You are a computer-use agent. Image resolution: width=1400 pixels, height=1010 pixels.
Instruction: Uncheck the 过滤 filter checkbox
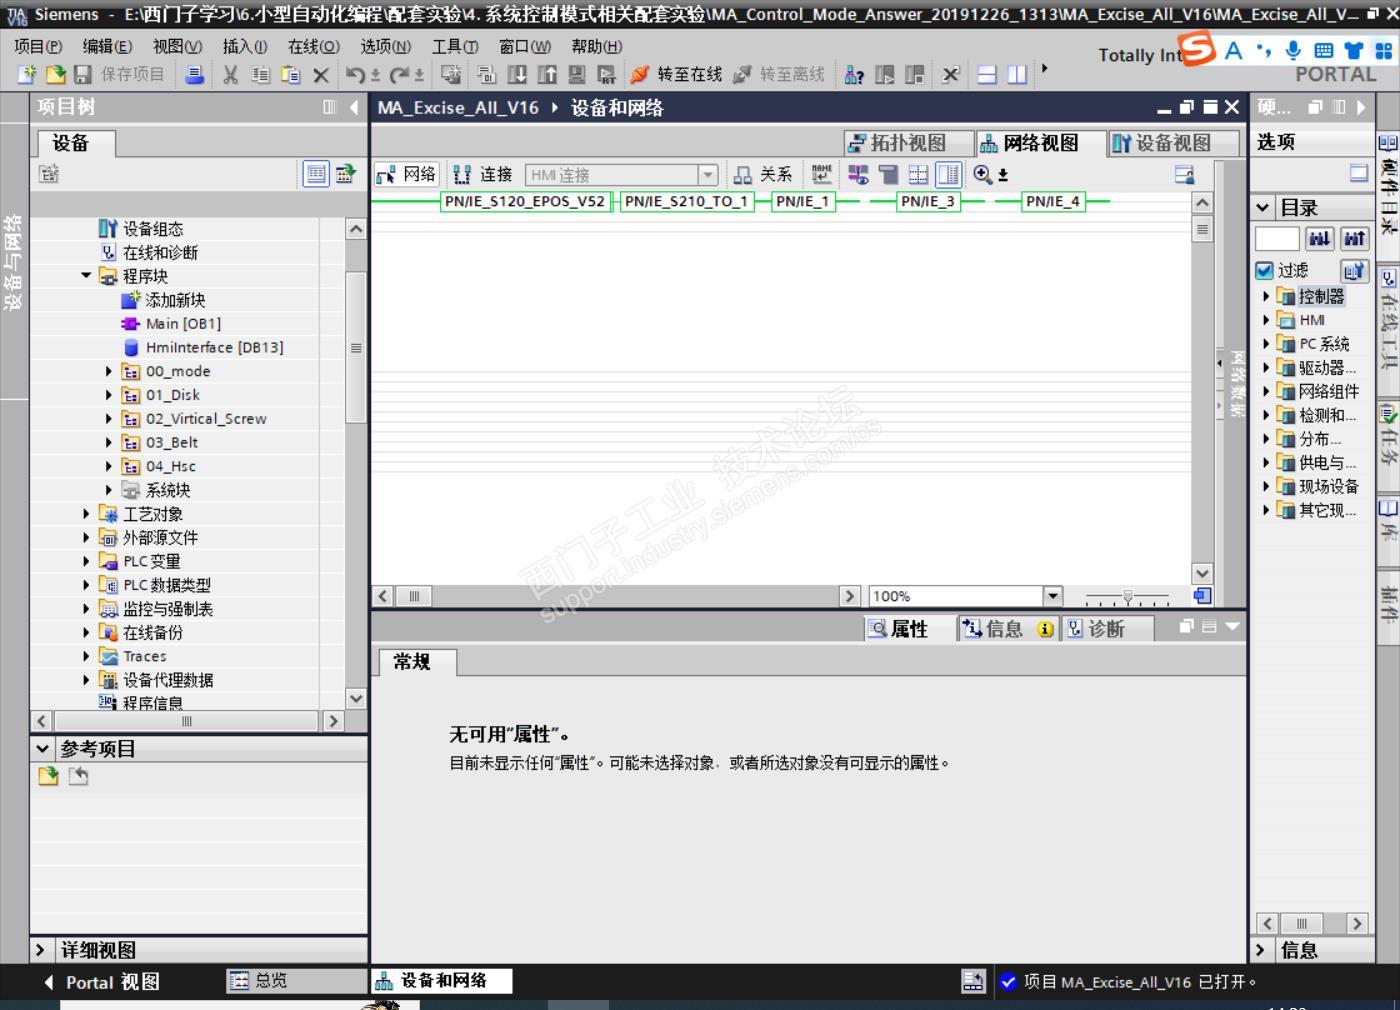[x=1265, y=270]
